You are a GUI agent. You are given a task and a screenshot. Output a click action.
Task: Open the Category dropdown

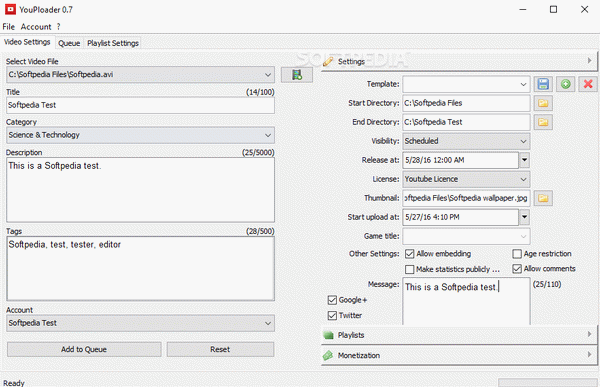[268, 135]
